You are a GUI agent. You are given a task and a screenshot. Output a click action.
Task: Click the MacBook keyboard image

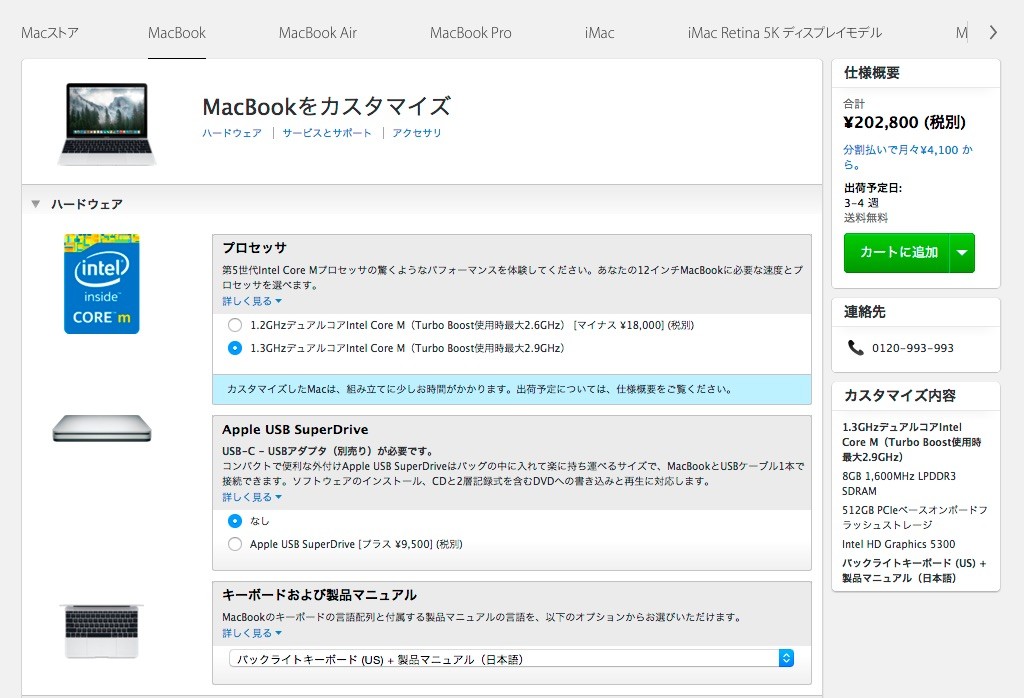102,631
